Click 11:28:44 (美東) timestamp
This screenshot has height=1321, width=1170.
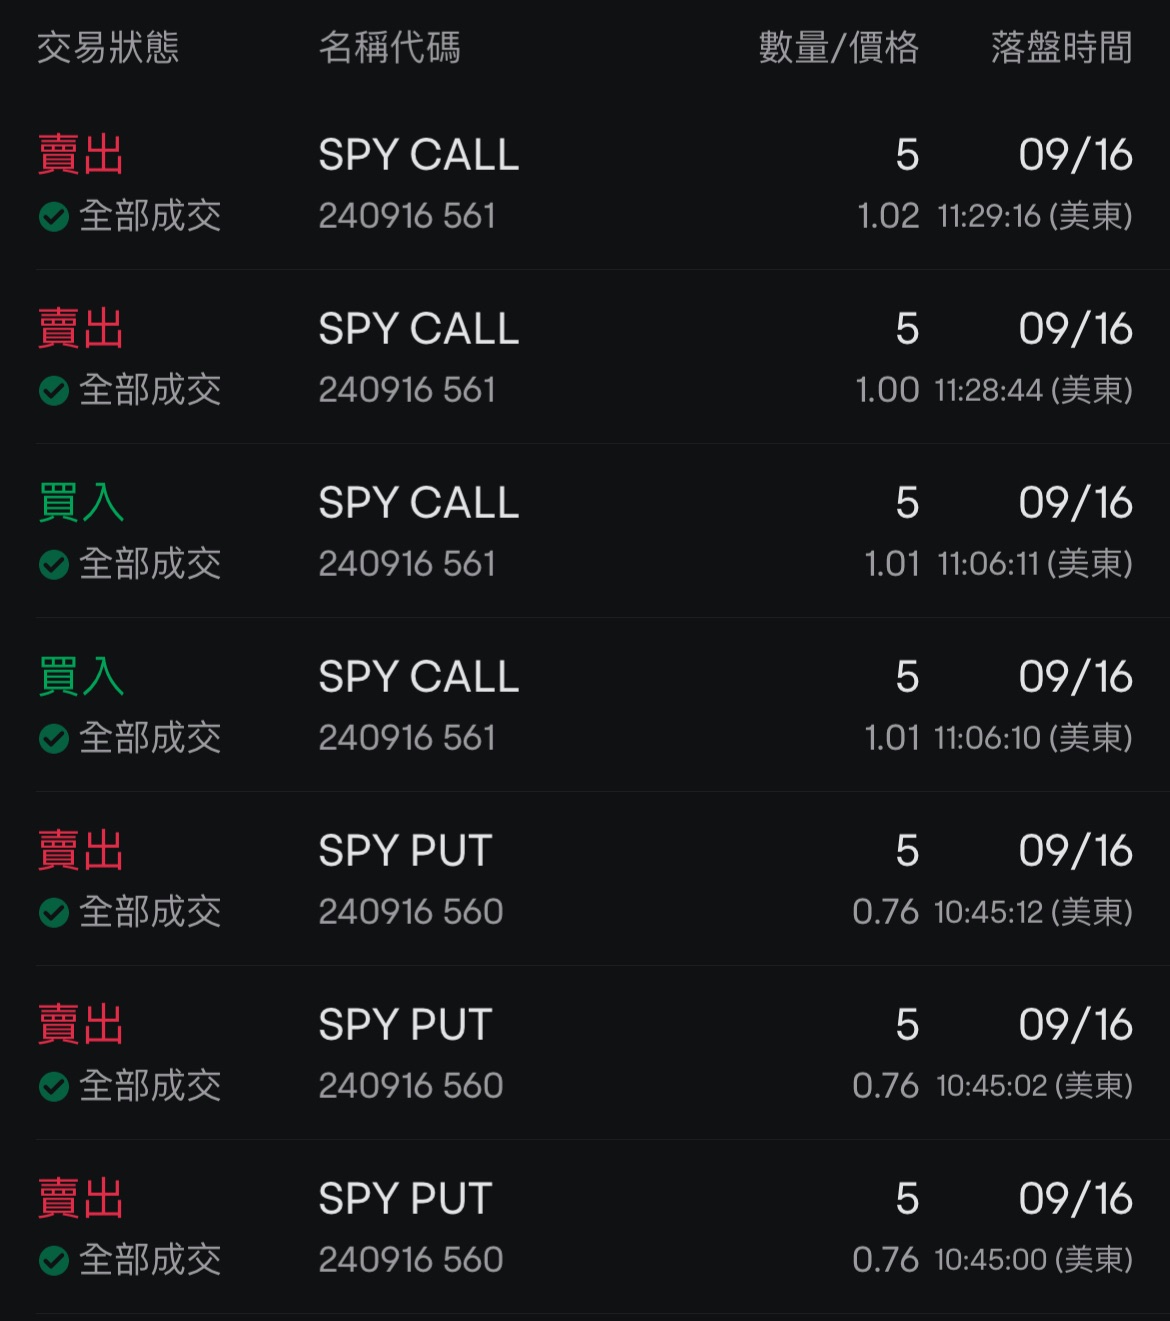(x=1033, y=390)
